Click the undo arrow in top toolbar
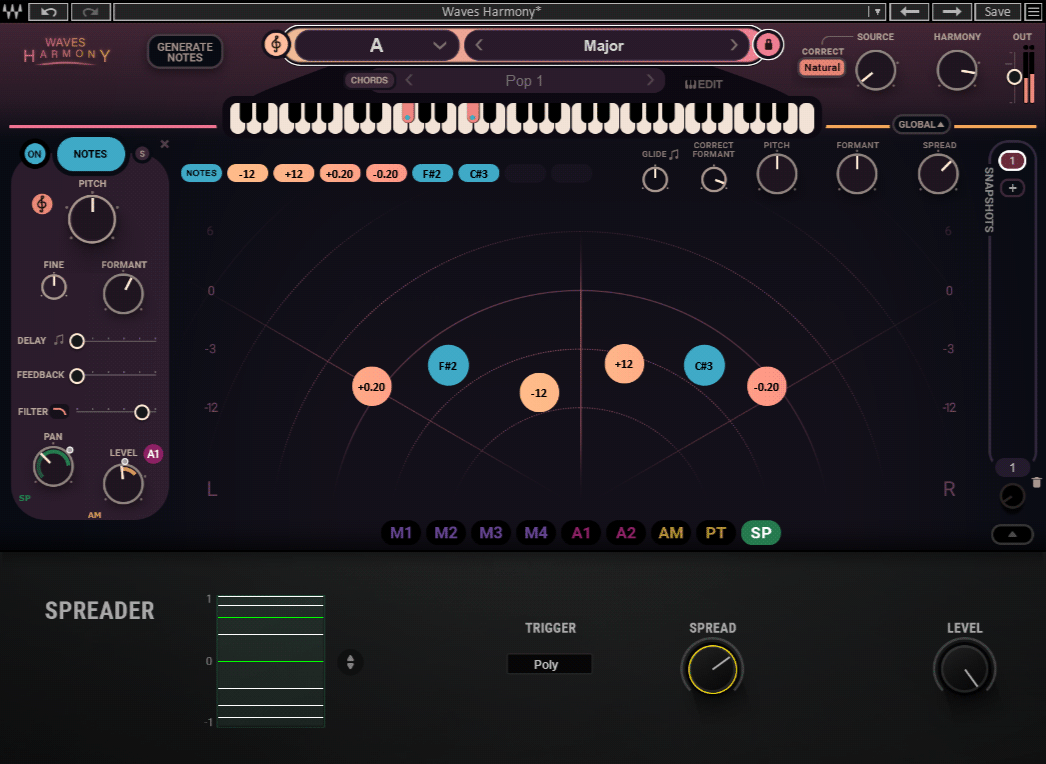 (49, 11)
